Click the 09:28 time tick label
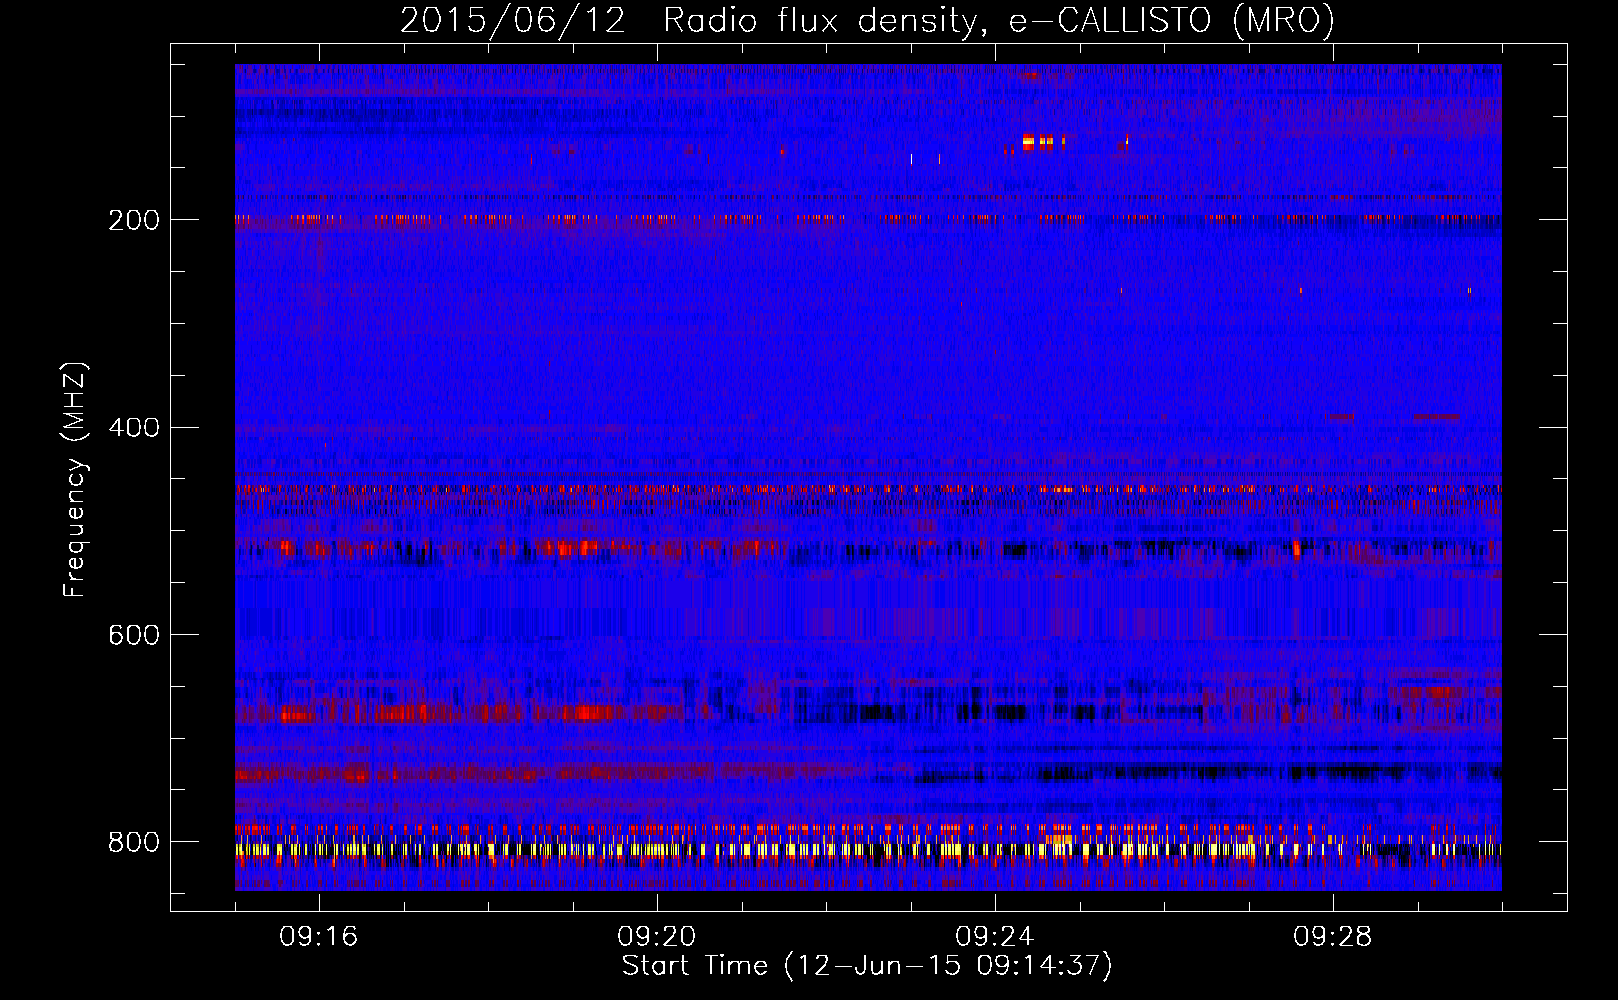1618x1000 pixels. (x=1333, y=937)
